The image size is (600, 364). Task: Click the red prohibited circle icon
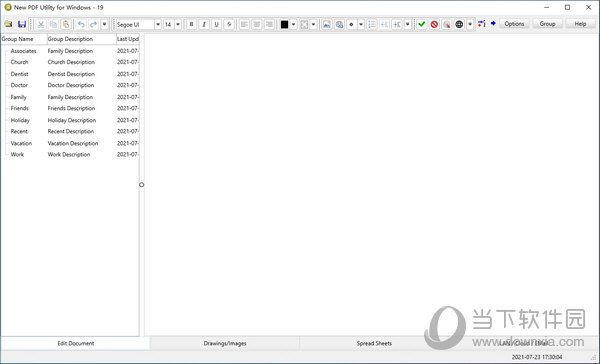coord(434,24)
